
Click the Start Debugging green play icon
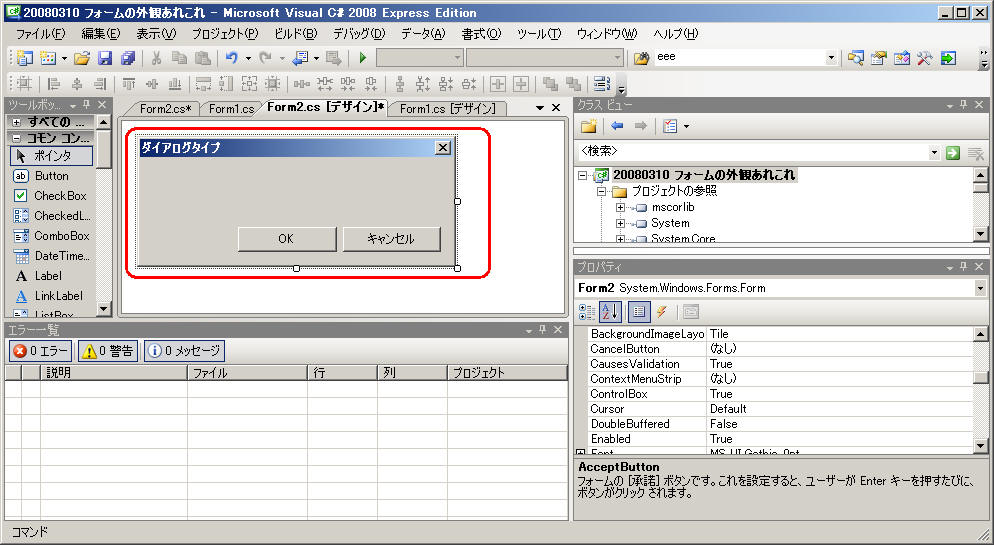coord(363,58)
